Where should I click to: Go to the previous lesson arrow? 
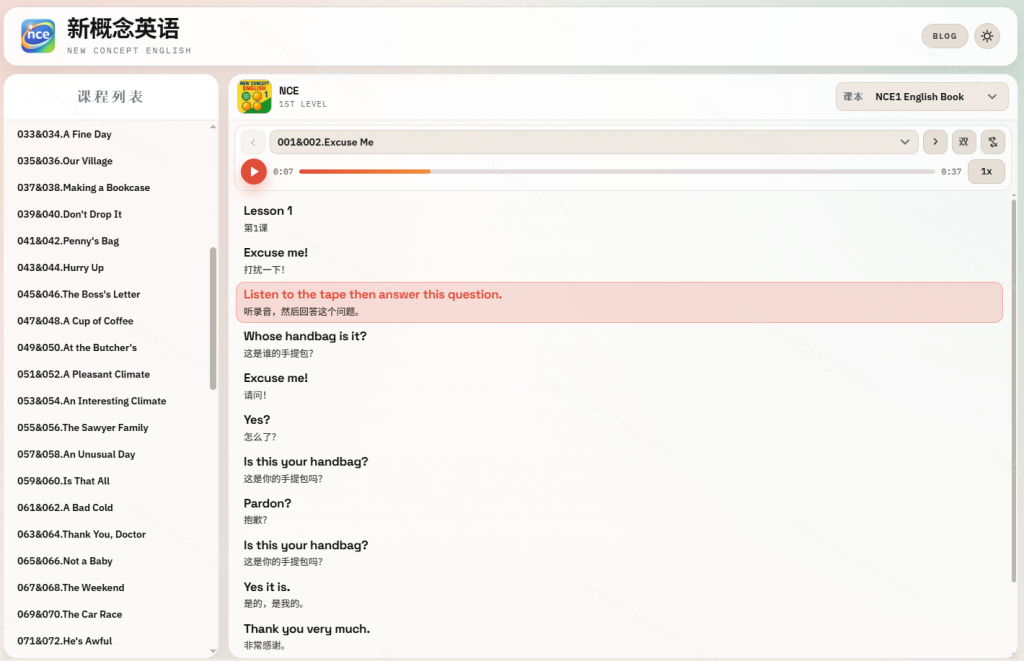point(253,142)
